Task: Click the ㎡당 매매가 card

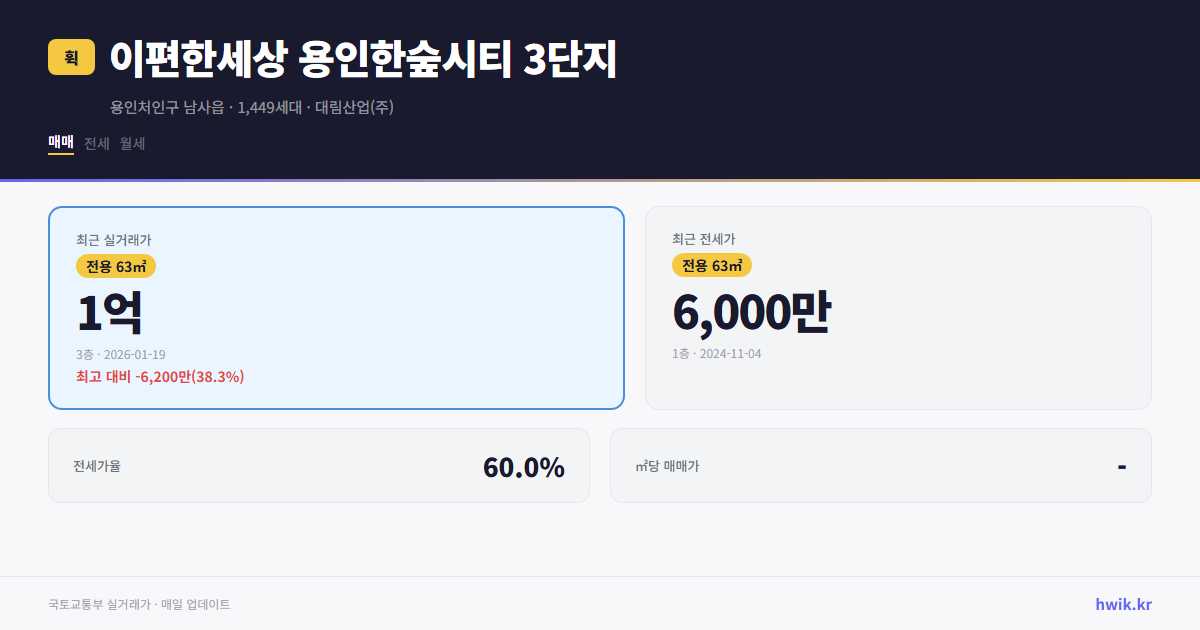Action: [x=879, y=465]
